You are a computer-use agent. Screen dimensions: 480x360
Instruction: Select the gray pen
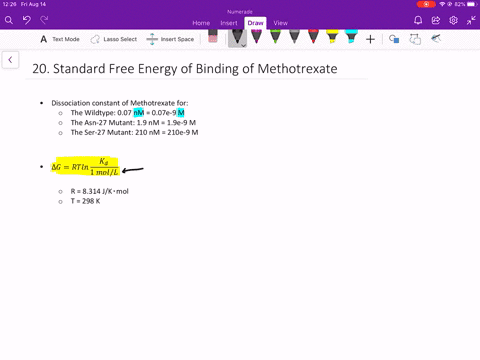[x=294, y=37]
